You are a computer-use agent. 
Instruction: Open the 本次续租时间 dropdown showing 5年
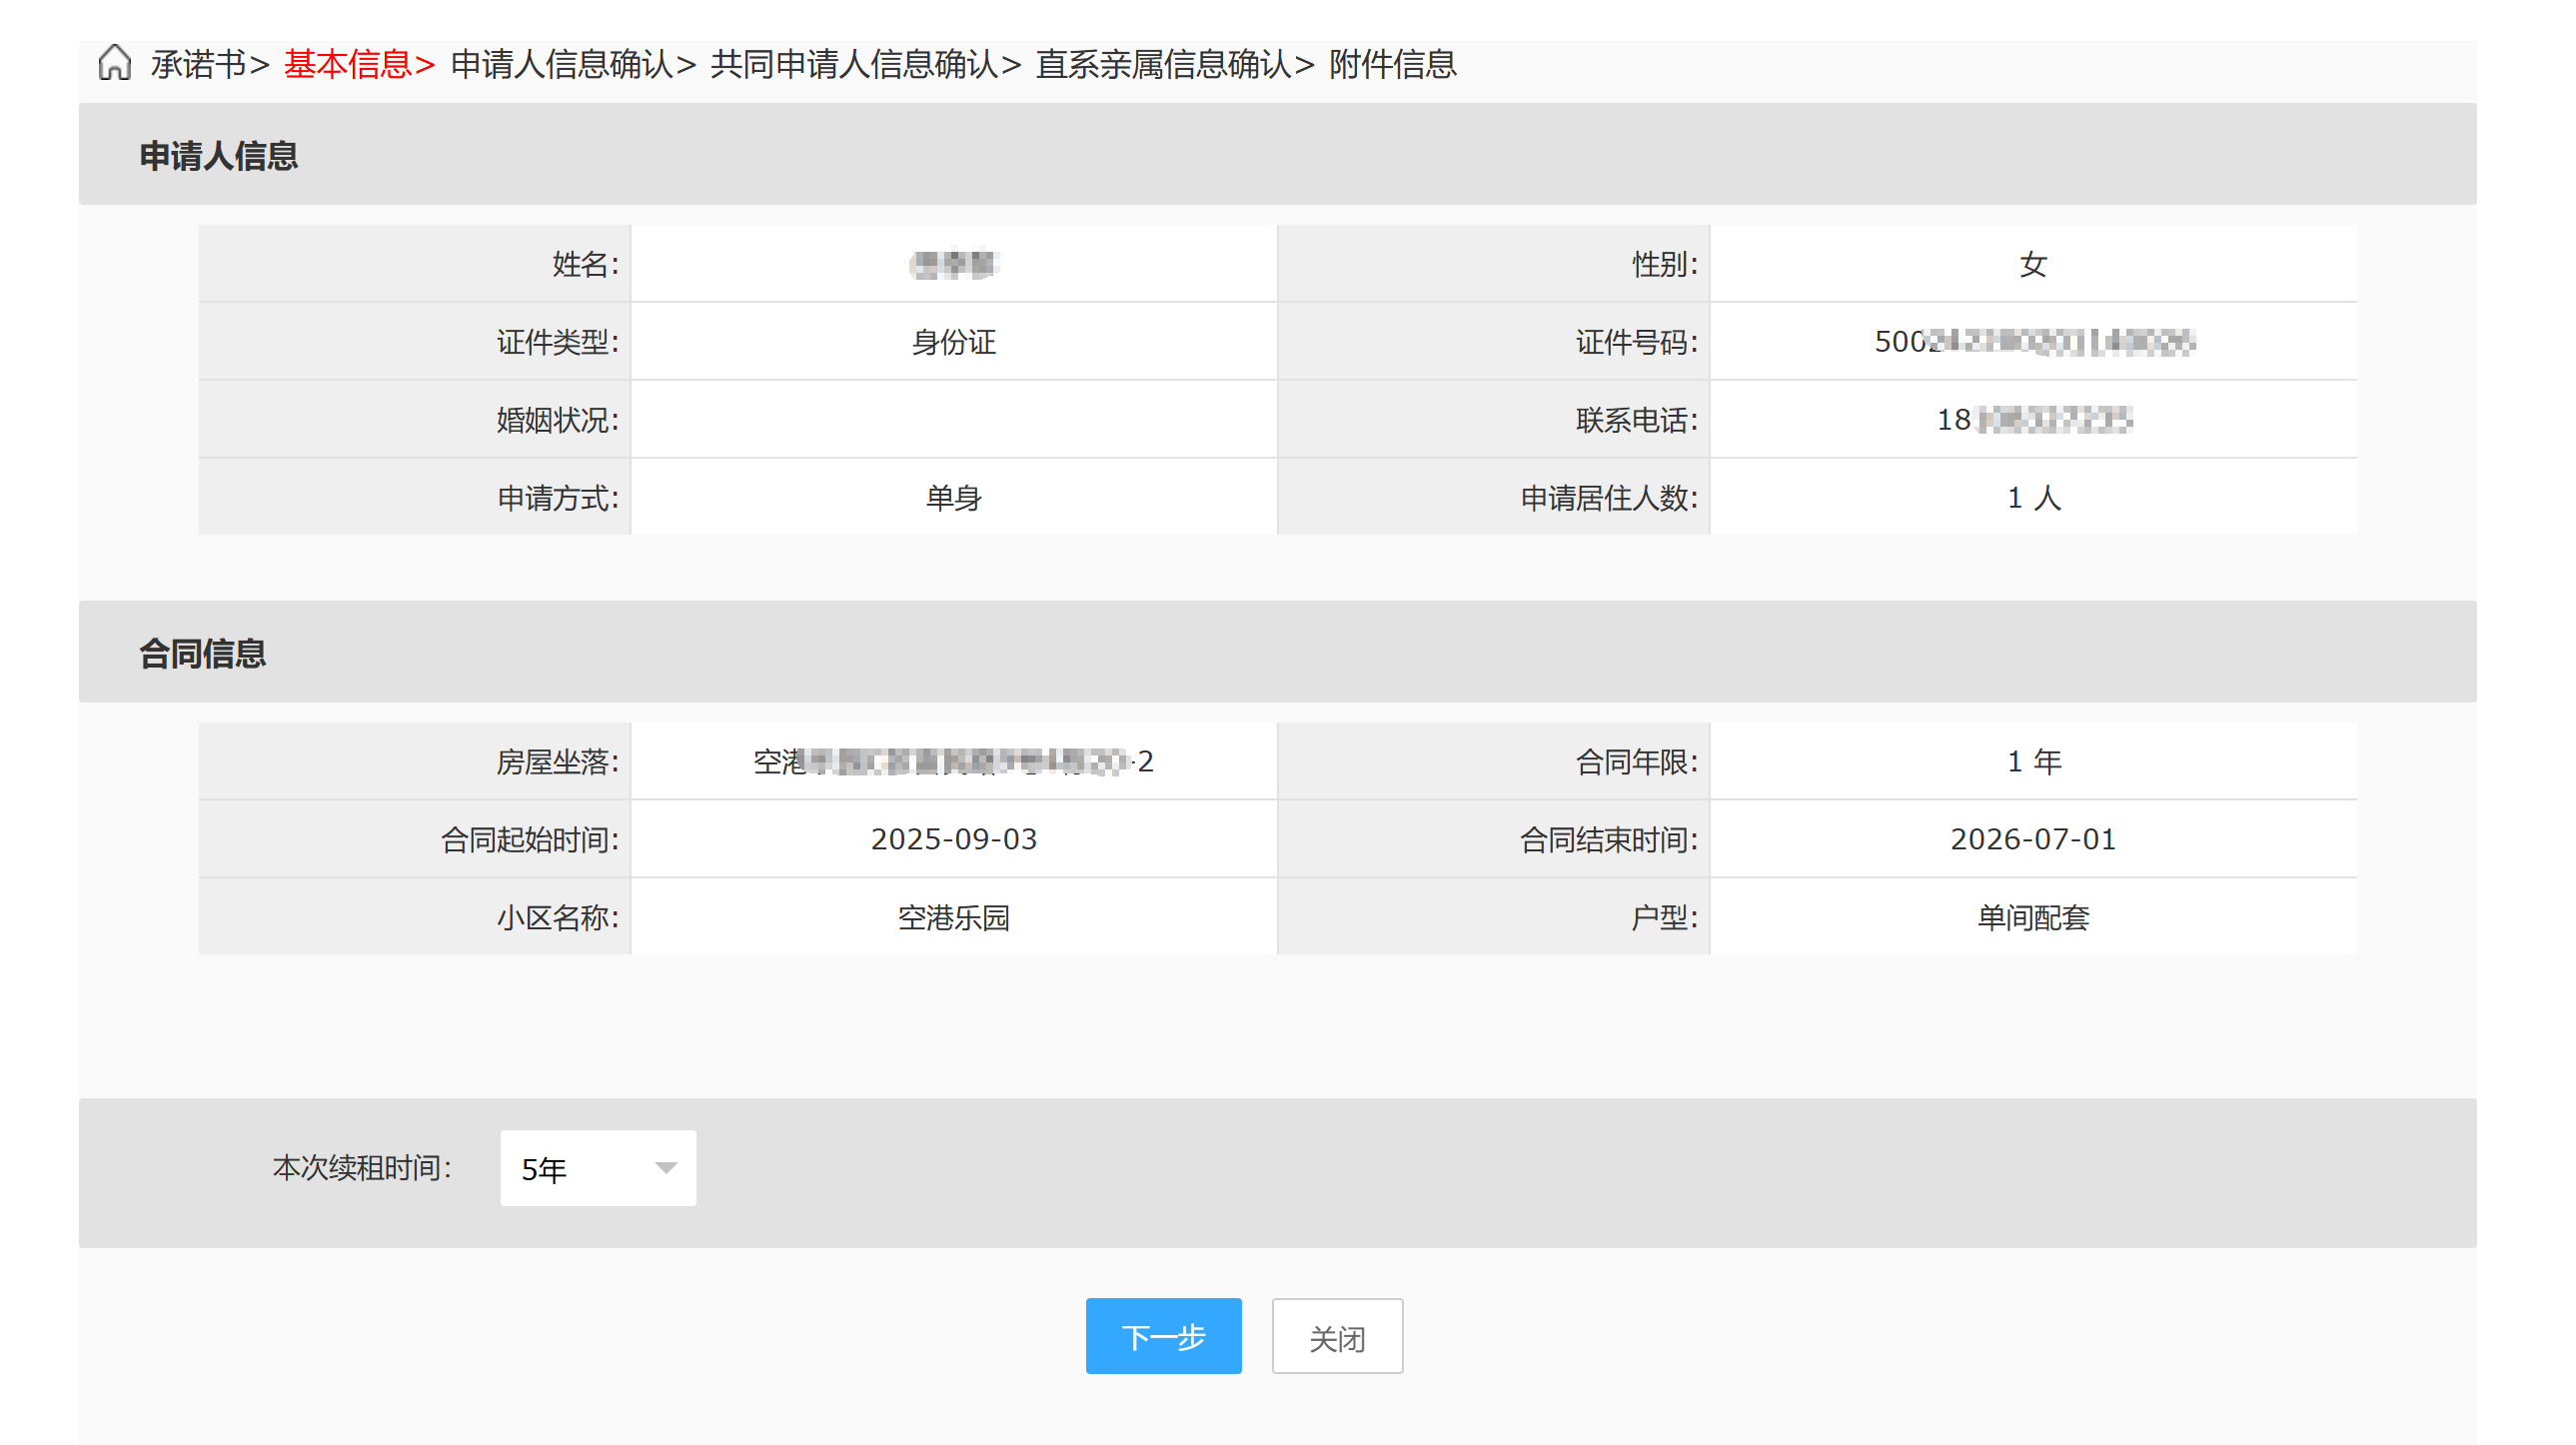click(x=598, y=1168)
